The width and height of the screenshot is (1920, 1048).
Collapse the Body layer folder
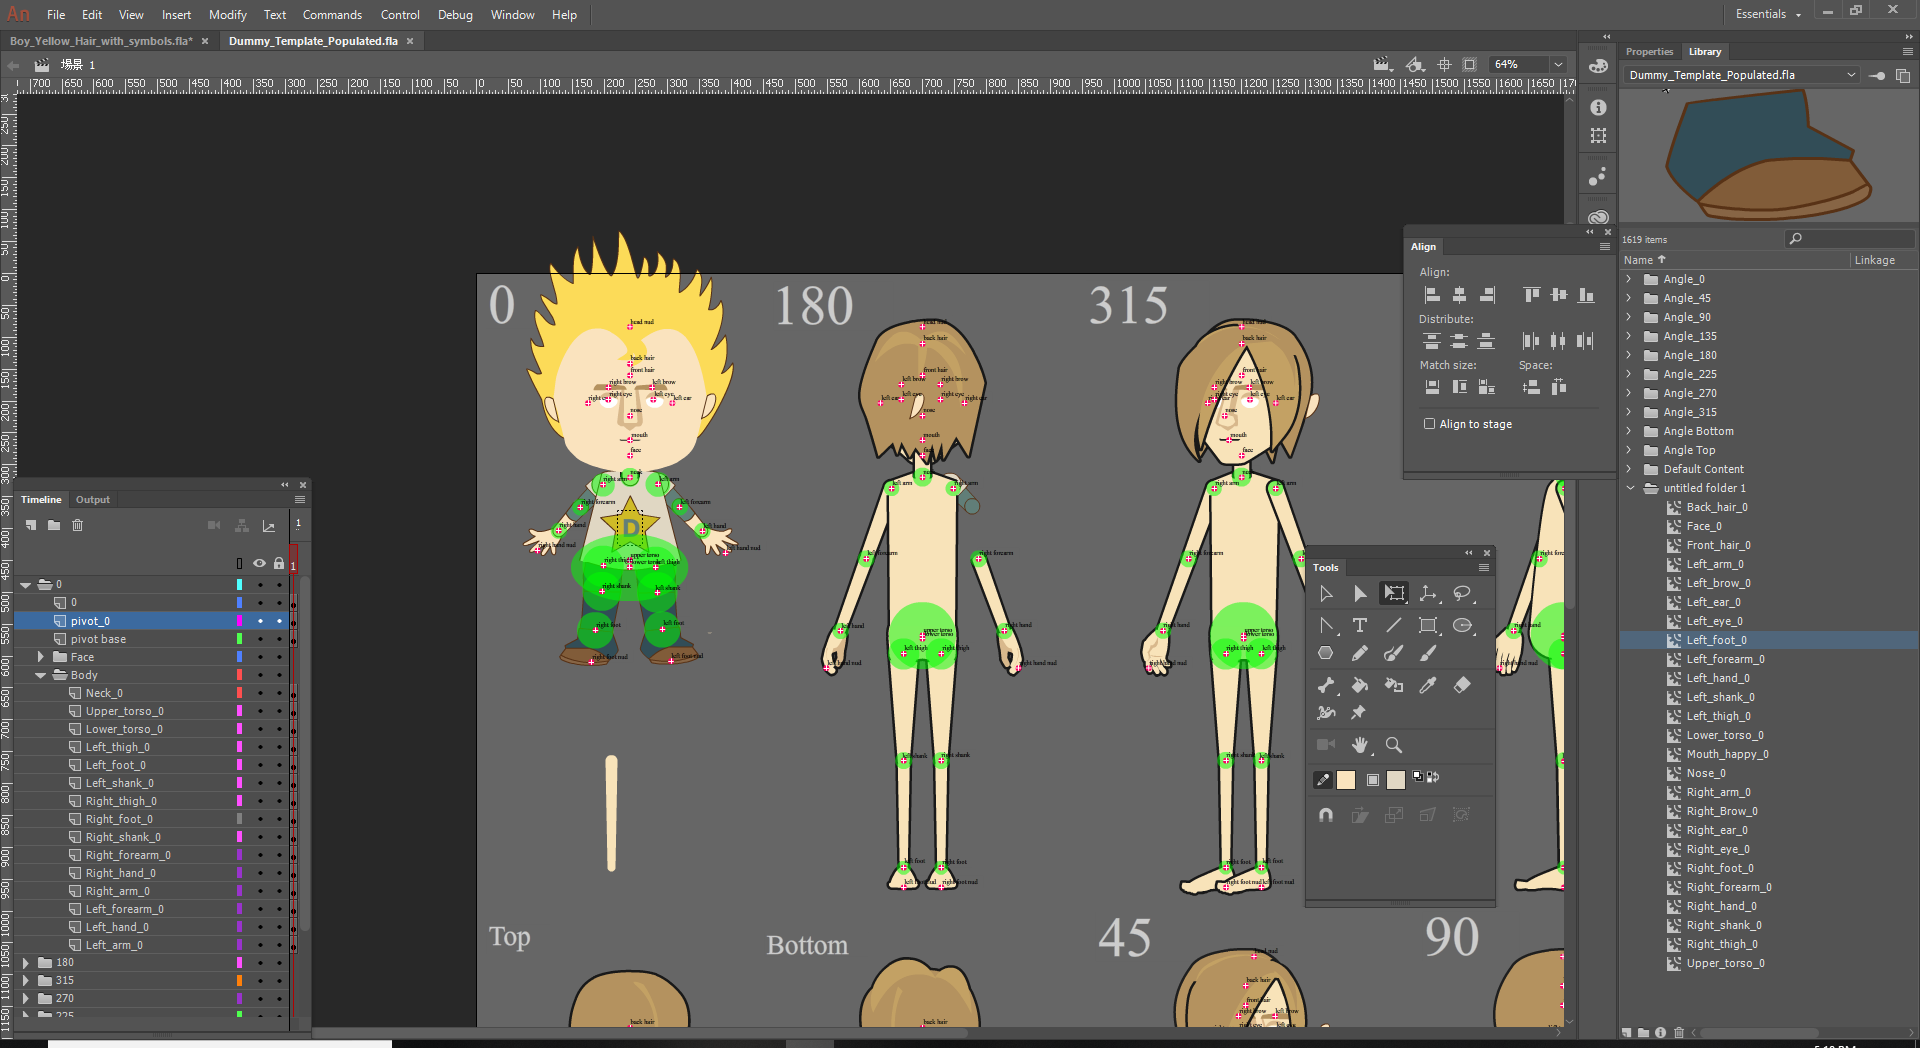41,675
